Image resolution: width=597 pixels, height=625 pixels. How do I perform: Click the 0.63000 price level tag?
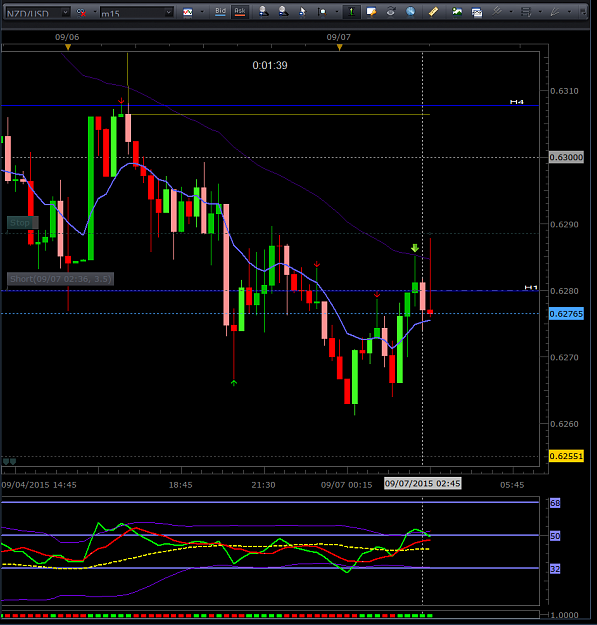(566, 157)
